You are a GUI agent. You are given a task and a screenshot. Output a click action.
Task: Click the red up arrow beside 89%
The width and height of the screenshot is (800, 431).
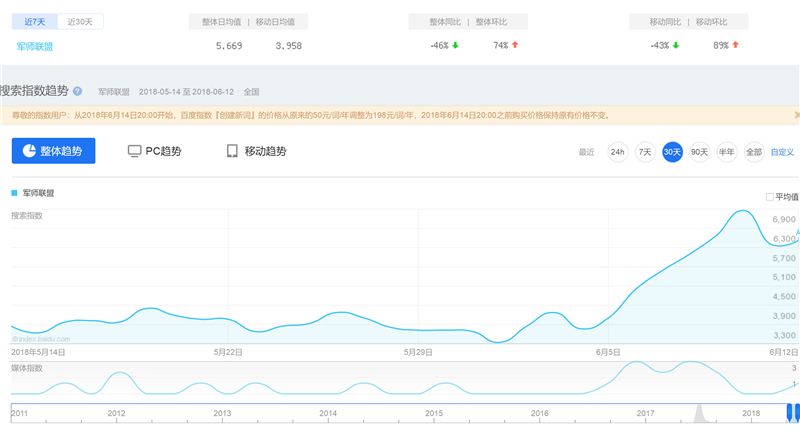pos(735,45)
